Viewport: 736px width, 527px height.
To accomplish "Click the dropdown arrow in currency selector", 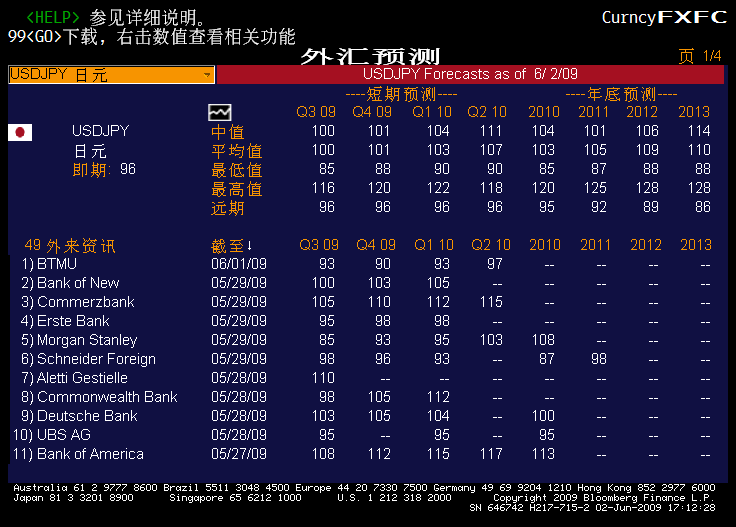I will 207,75.
